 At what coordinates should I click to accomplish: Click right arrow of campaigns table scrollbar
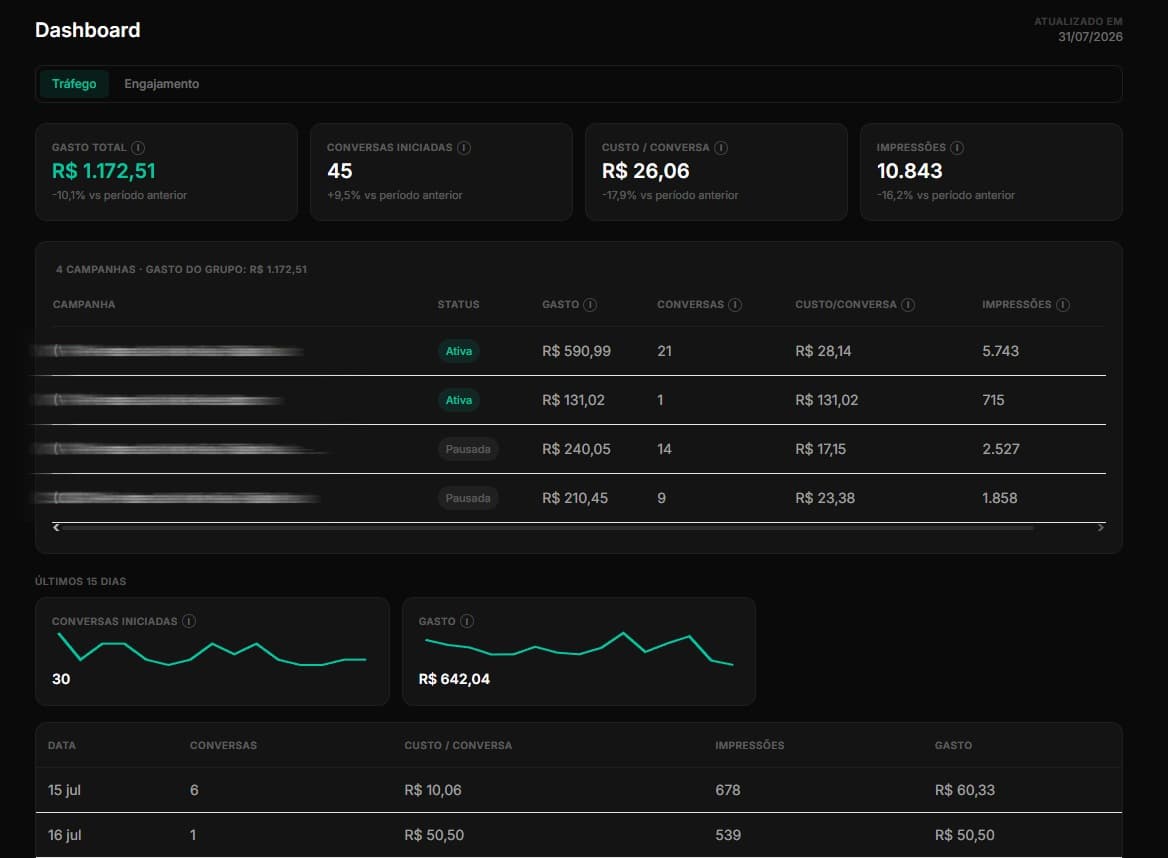click(x=1100, y=527)
